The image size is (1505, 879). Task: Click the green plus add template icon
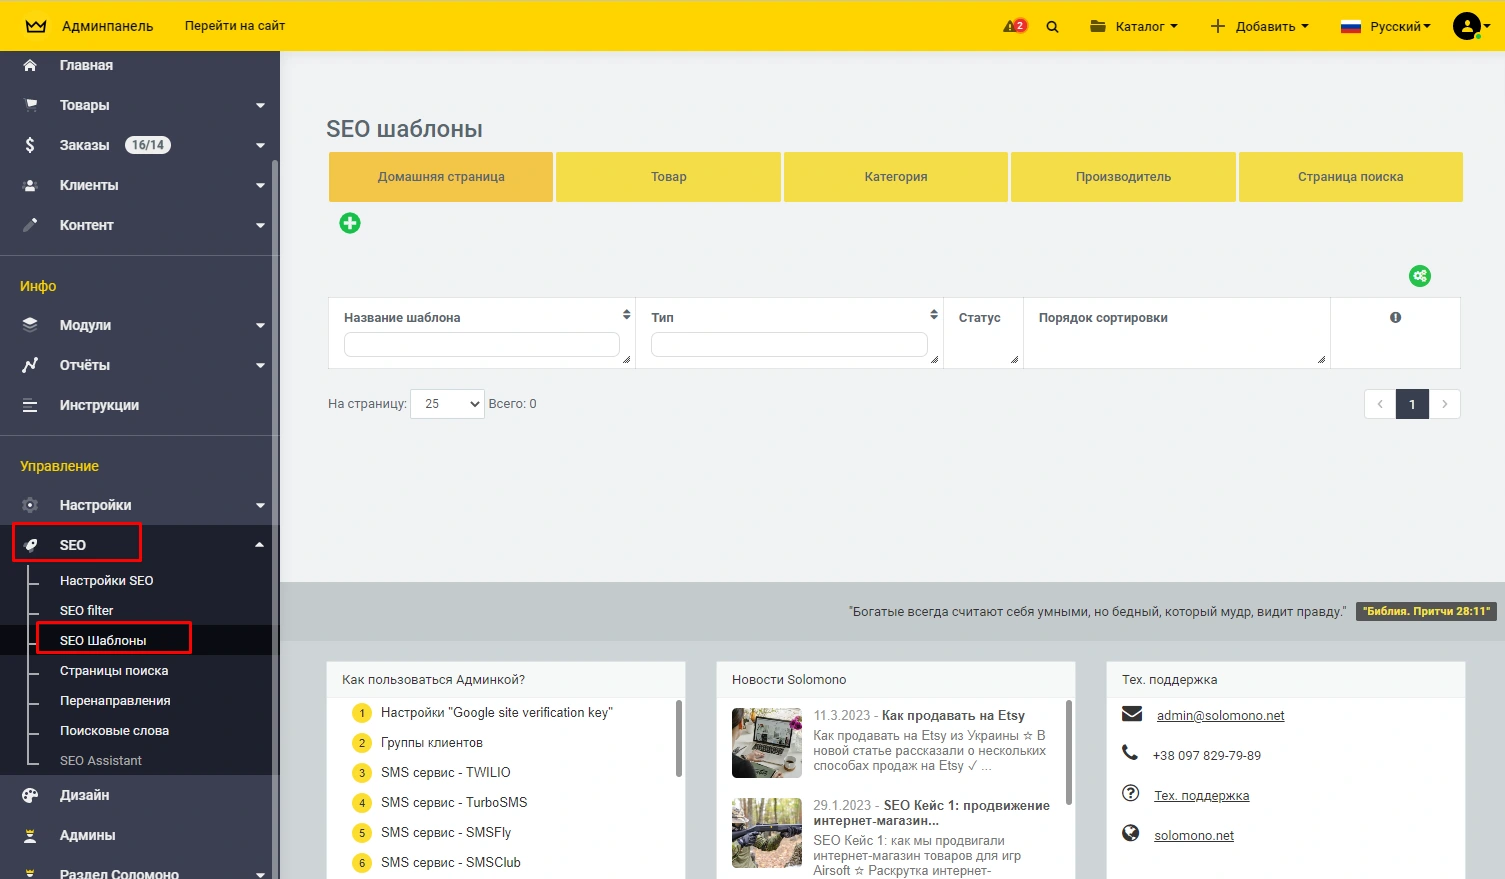(350, 223)
